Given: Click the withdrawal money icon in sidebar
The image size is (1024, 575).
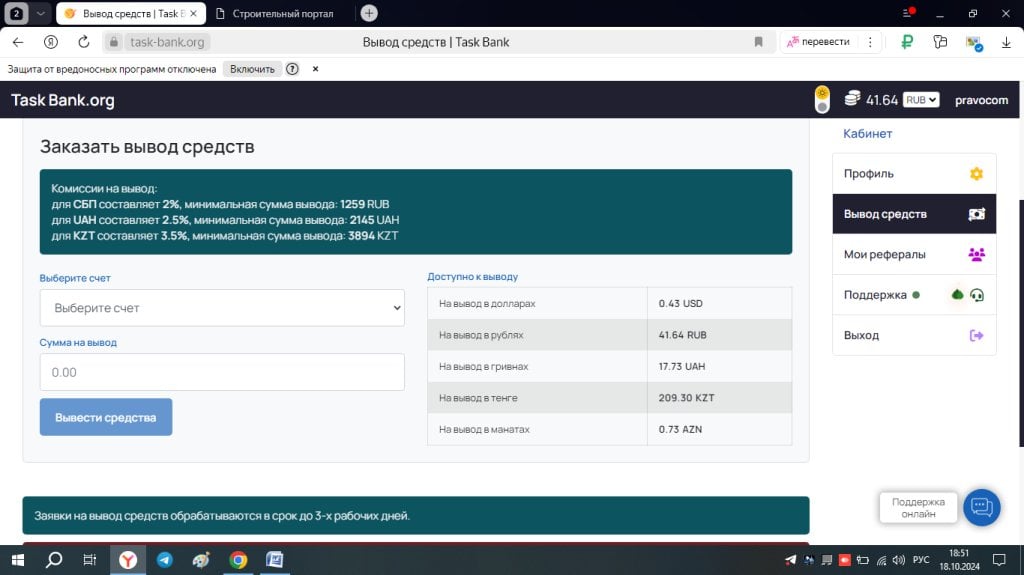Looking at the screenshot, I should click(976, 214).
